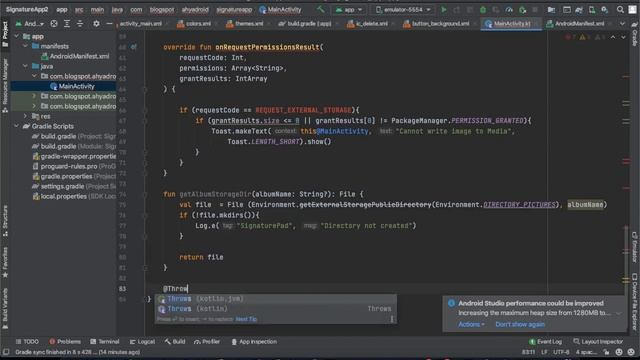Click the next highlighted error down arrow
Viewport: 640px width, 360px height.
pyautogui.click(x=623, y=37)
